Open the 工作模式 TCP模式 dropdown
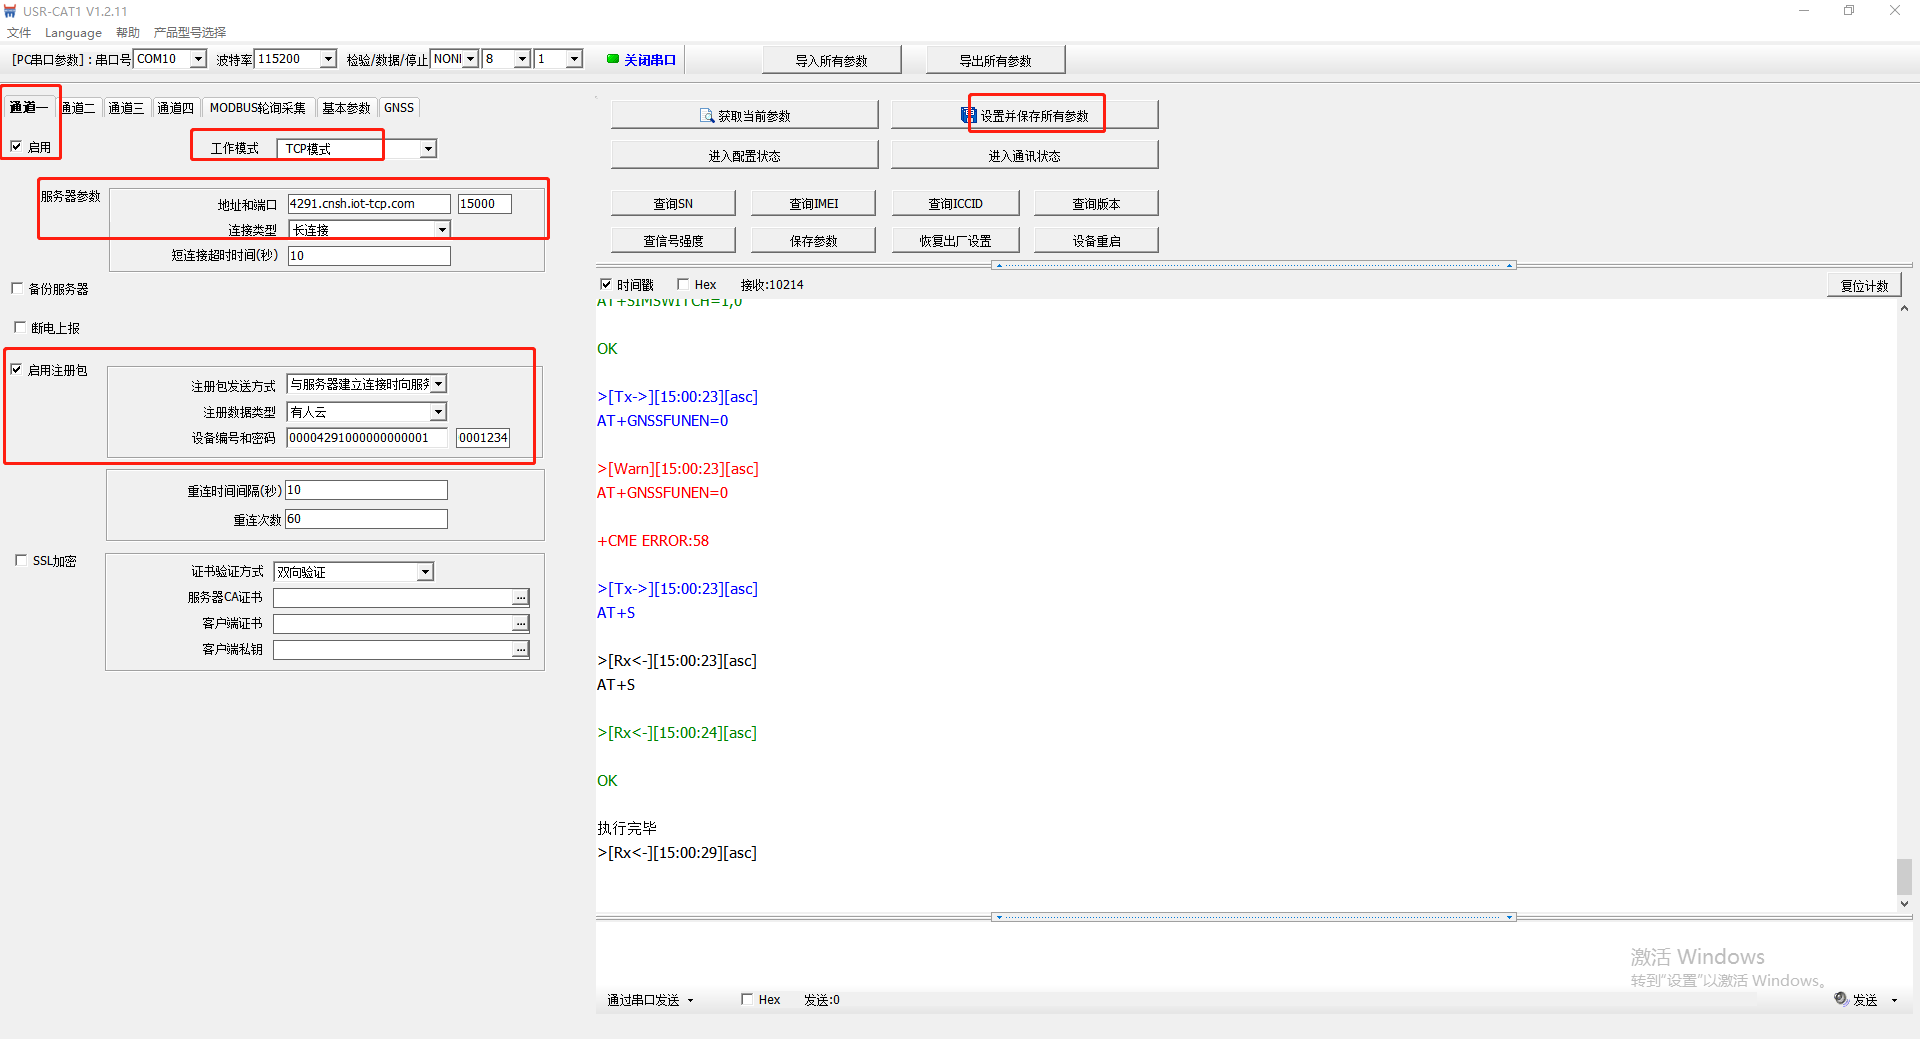The image size is (1920, 1039). click(x=428, y=149)
